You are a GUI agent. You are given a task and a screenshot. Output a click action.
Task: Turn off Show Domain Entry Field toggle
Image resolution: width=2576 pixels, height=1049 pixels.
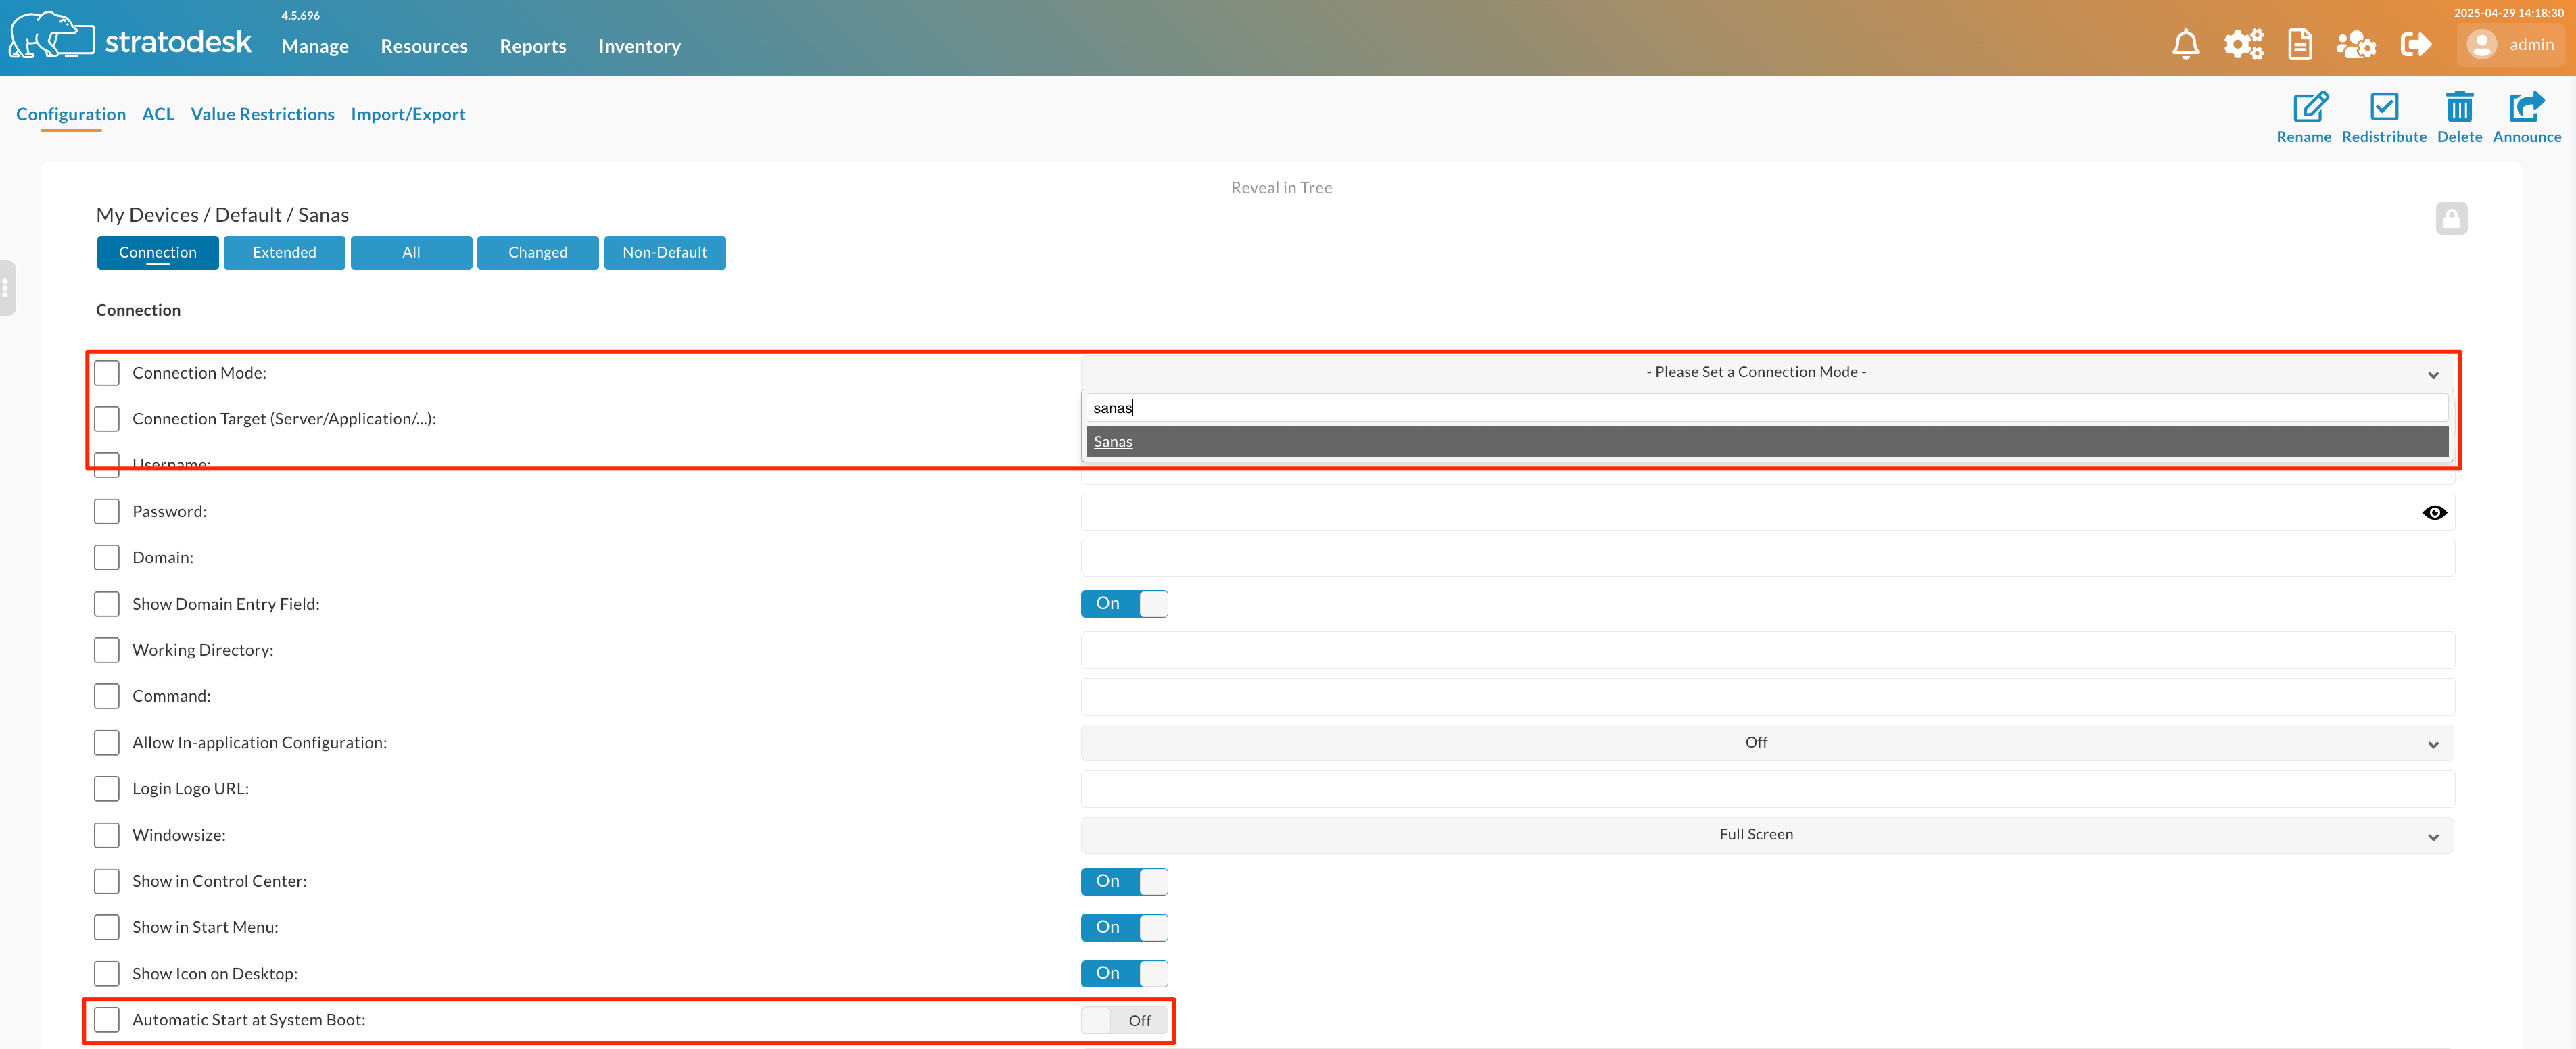[x=1124, y=604]
